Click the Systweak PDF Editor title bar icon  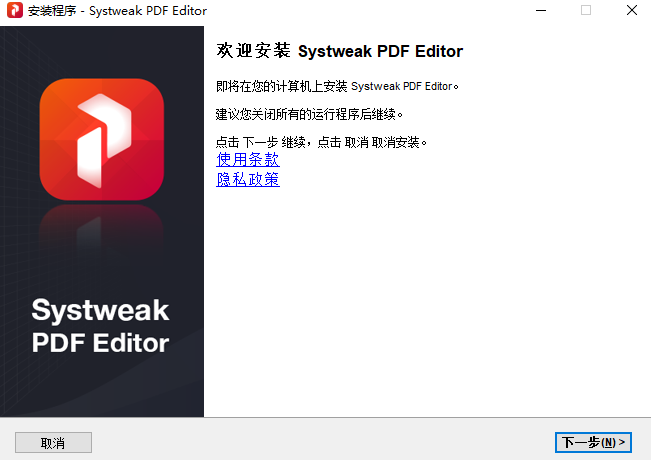point(14,11)
